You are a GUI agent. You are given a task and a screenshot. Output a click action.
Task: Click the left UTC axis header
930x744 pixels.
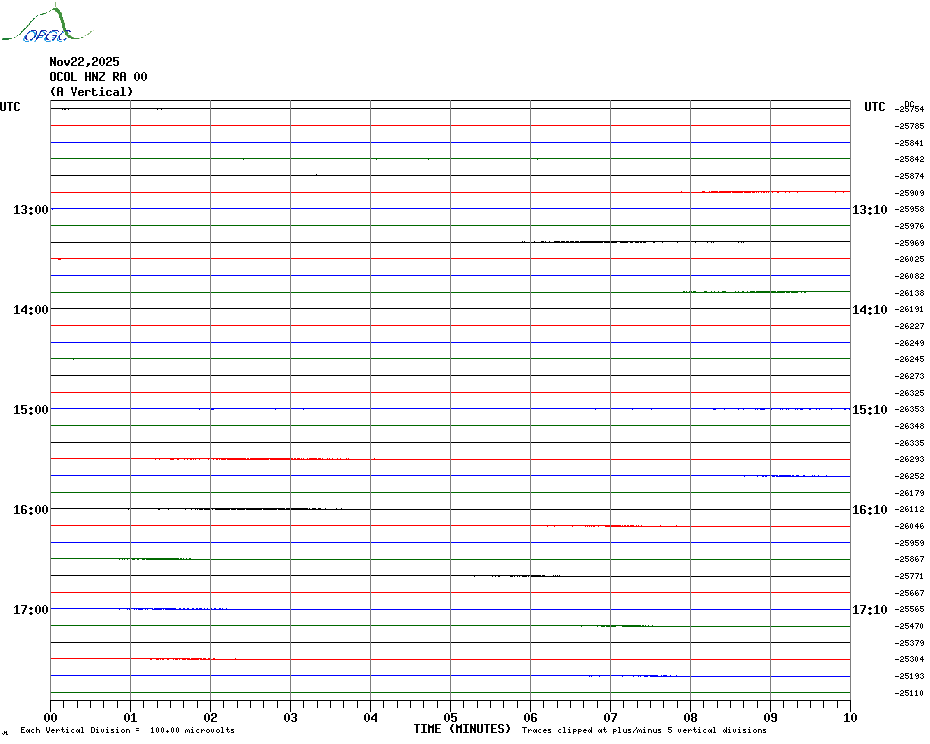pos(10,107)
